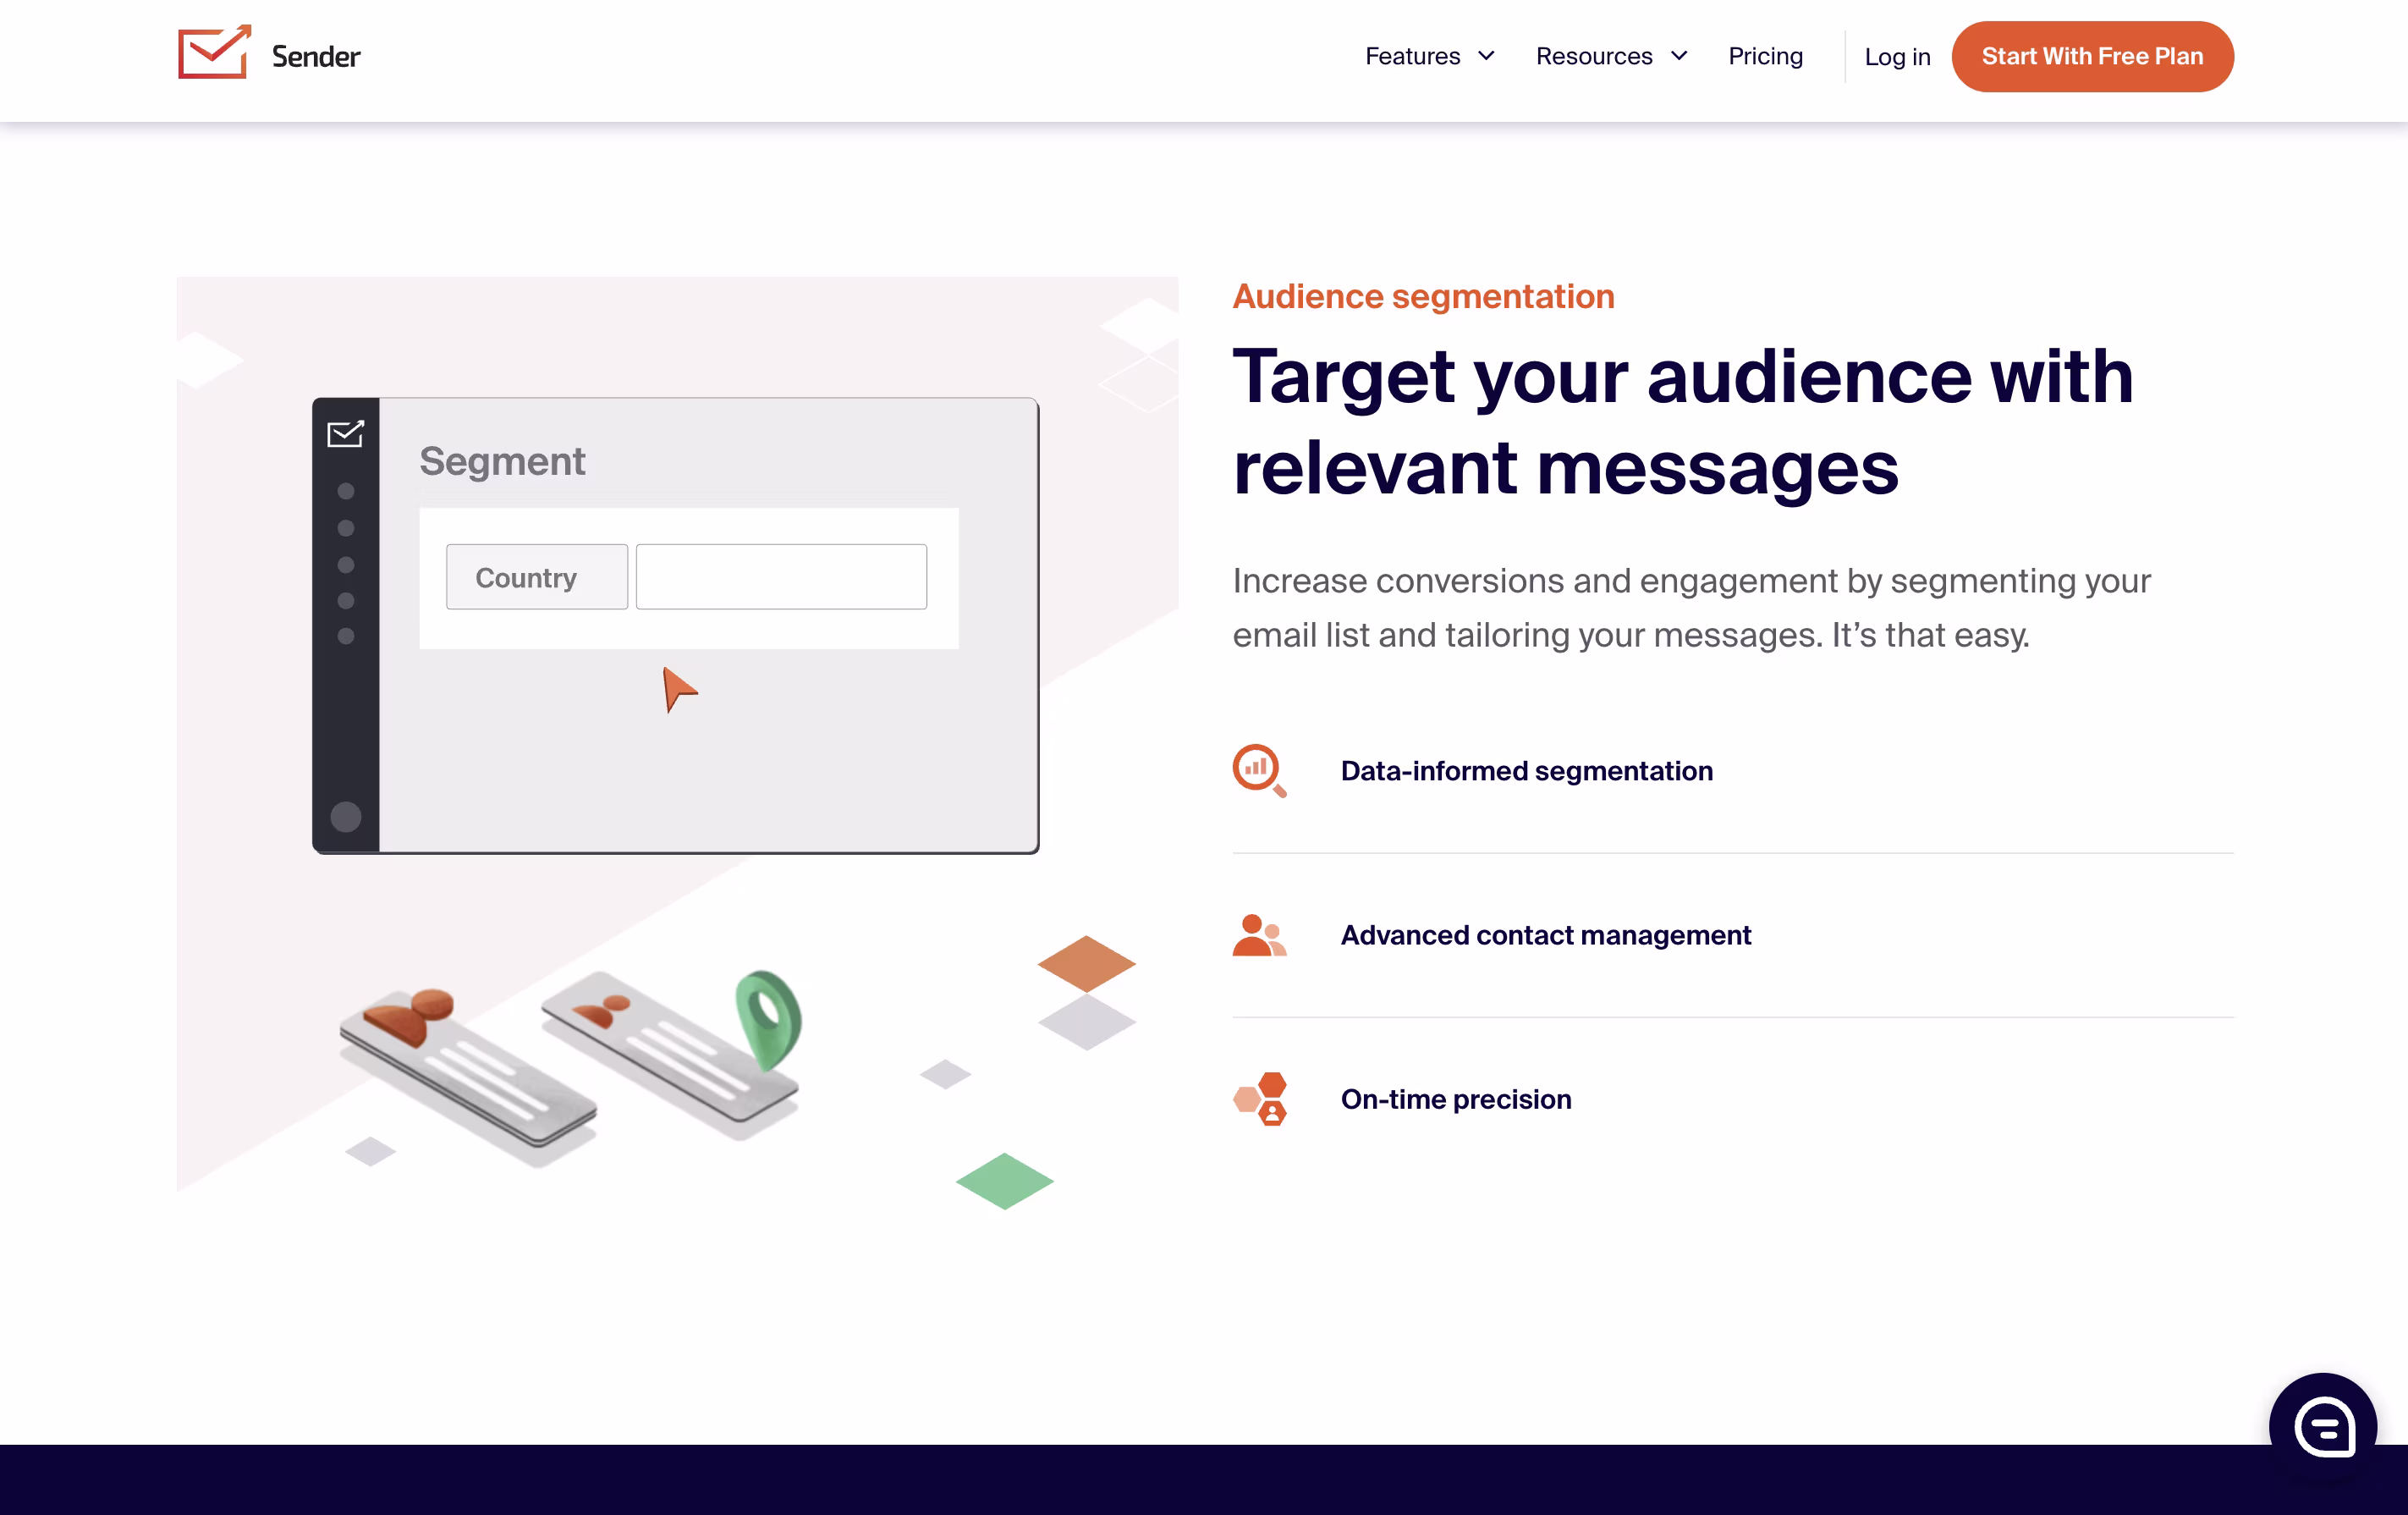Expand Advanced contact management item

pos(1545,935)
